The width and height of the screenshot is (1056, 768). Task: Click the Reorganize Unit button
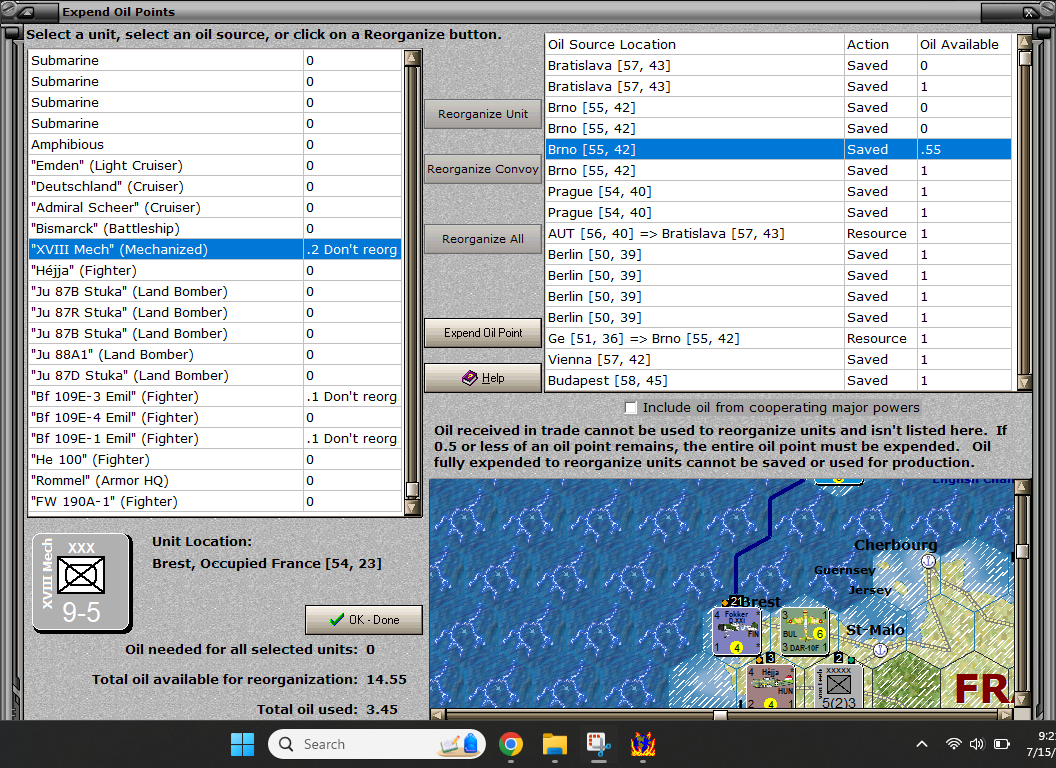coord(483,114)
